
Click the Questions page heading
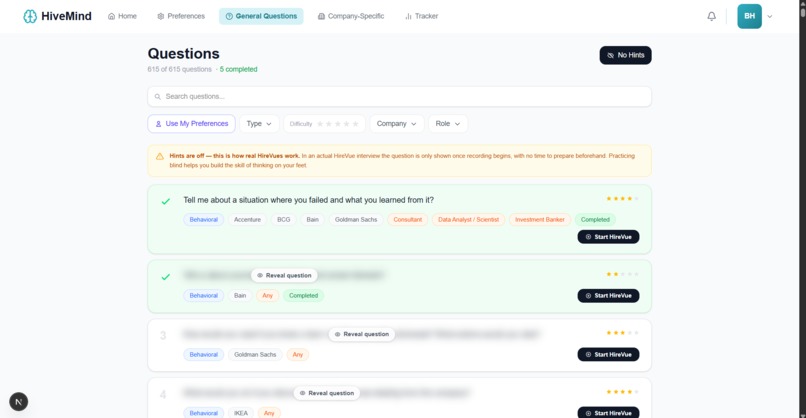pyautogui.click(x=184, y=53)
